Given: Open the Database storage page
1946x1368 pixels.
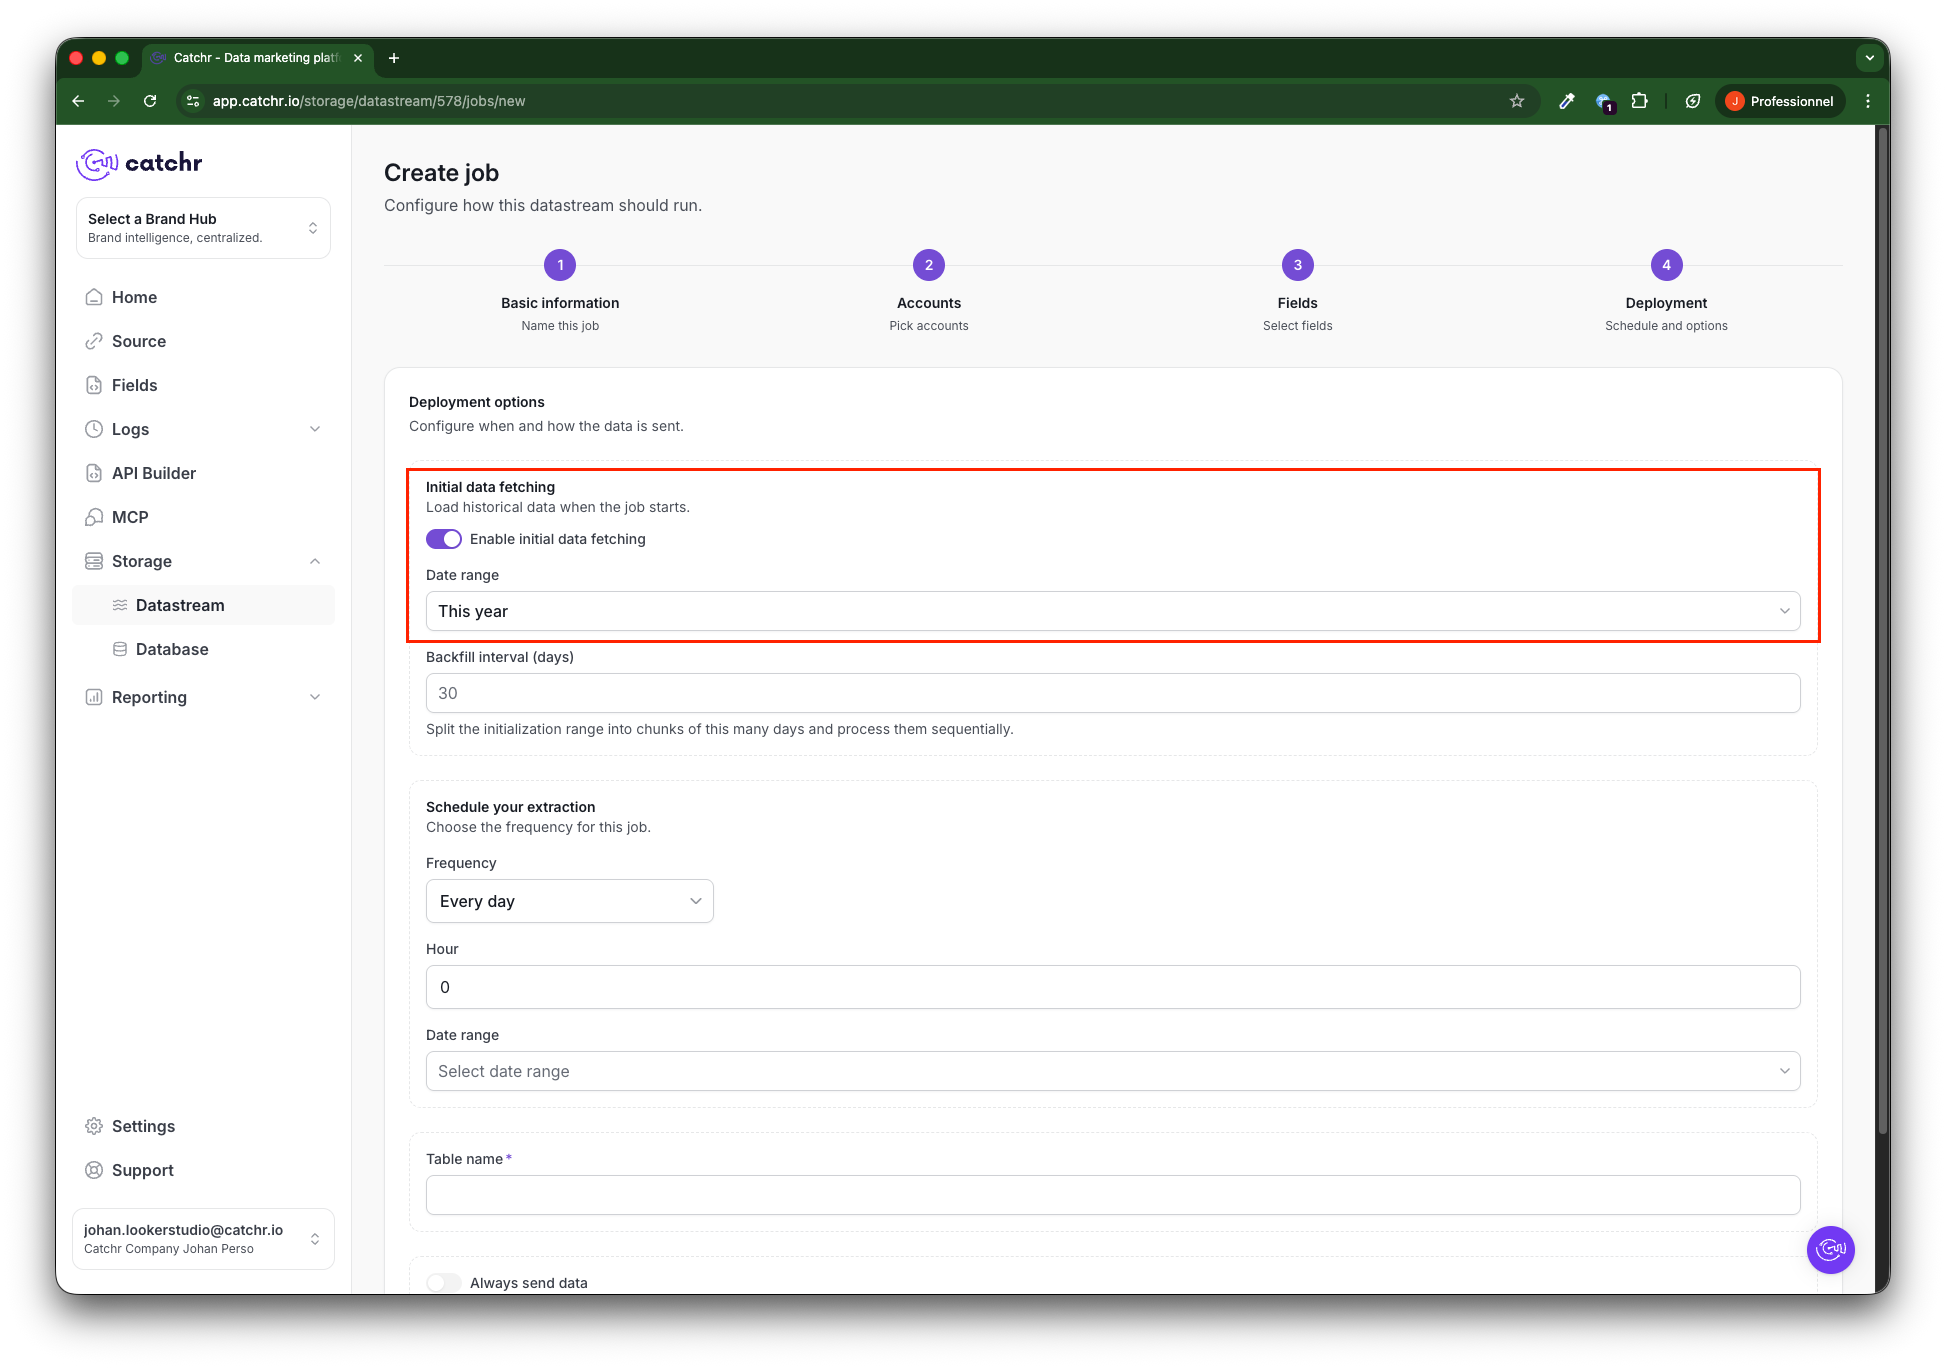Looking at the screenshot, I should point(172,649).
